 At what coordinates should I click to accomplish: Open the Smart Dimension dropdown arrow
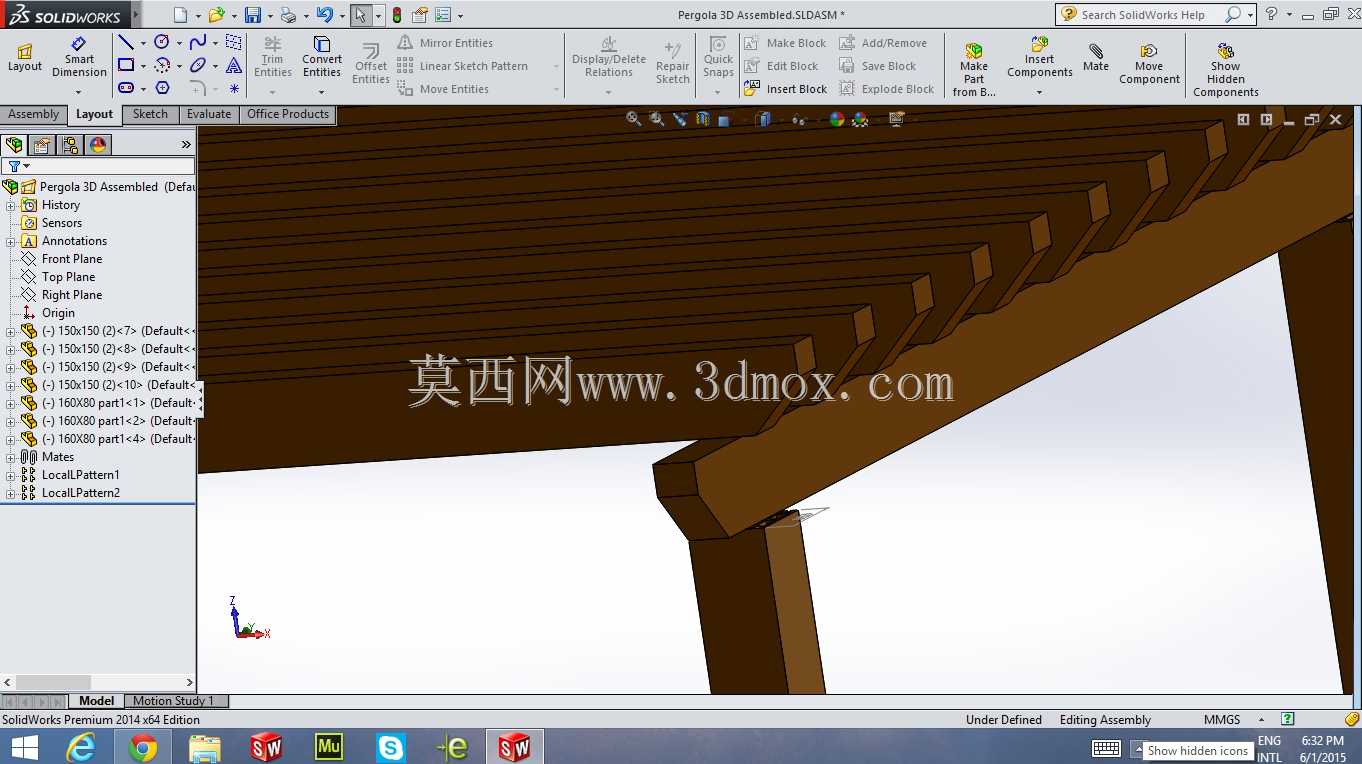coord(79,92)
